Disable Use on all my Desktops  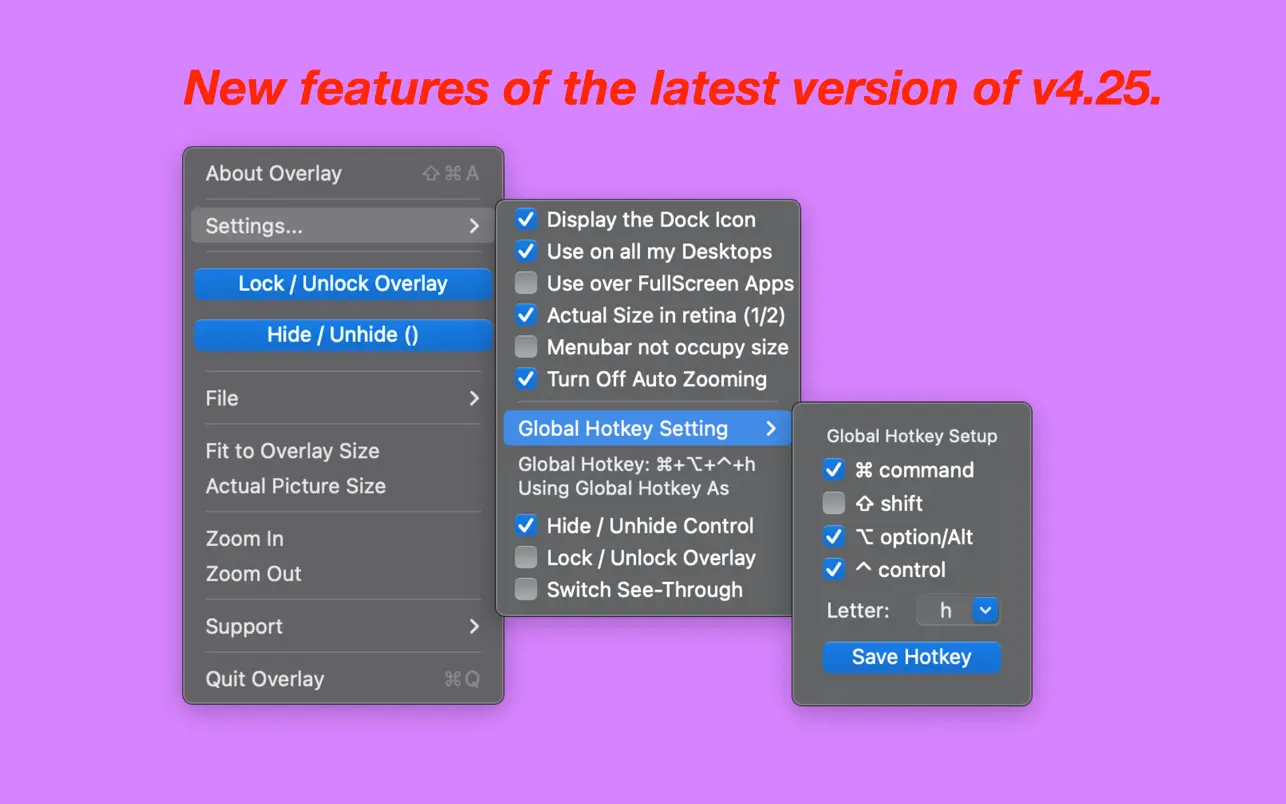pos(526,251)
